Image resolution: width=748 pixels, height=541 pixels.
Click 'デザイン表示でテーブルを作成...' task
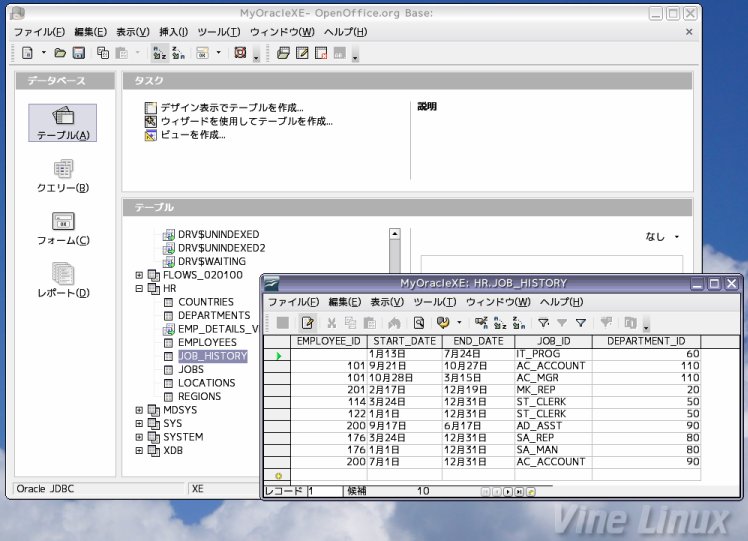coord(232,108)
